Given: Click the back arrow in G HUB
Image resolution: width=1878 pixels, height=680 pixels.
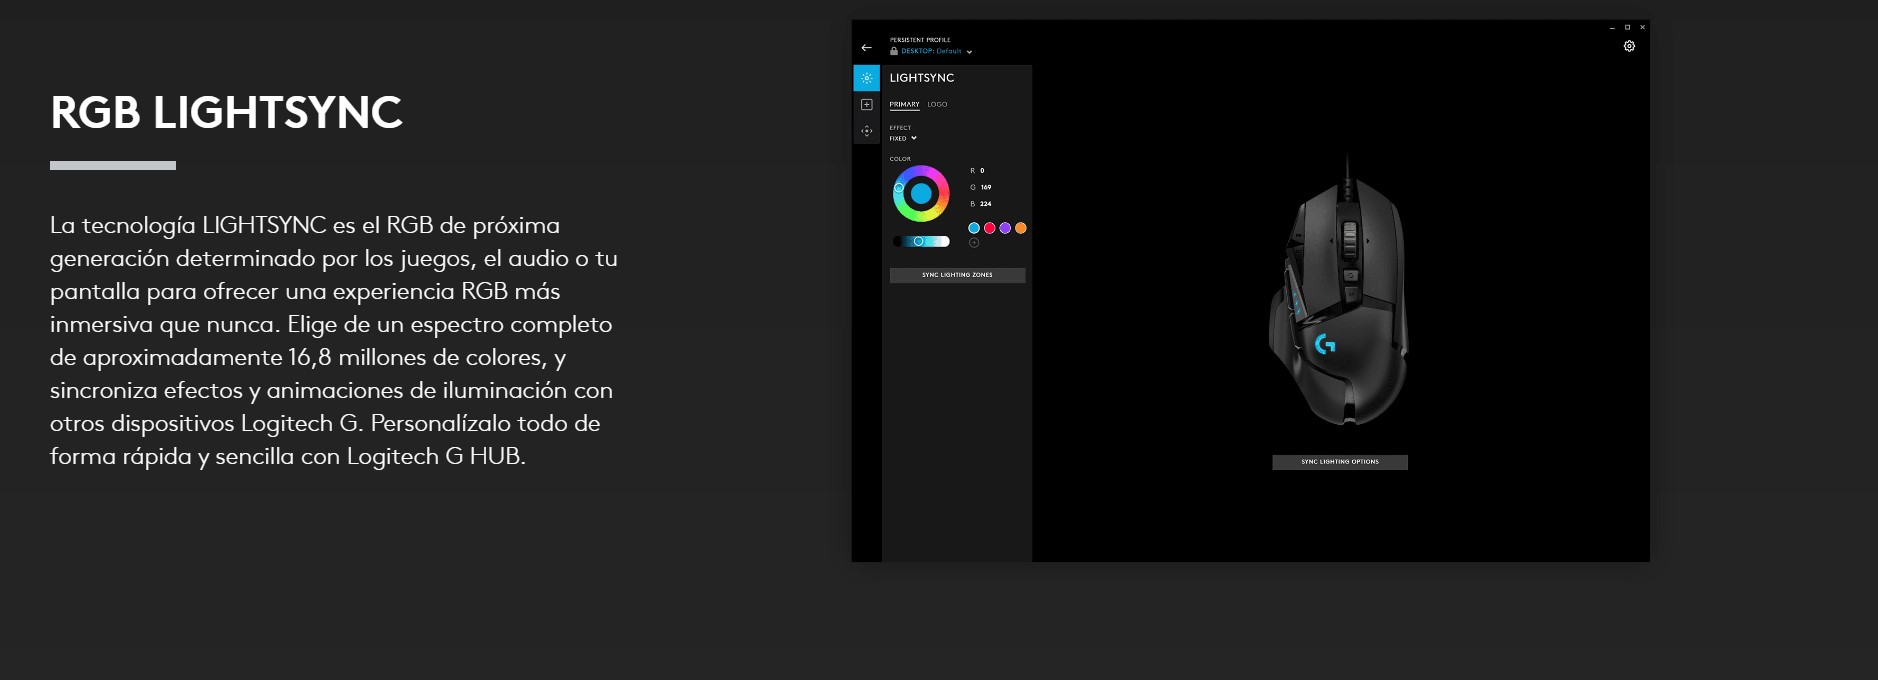Looking at the screenshot, I should [866, 48].
